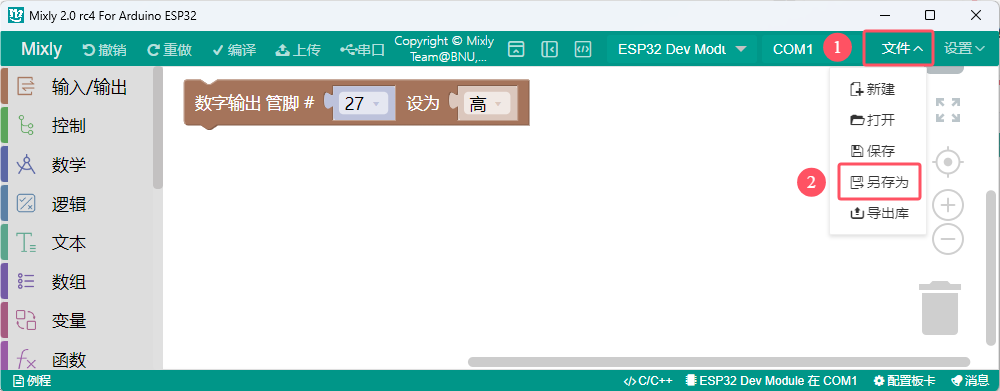Viewport: 1000px width, 391px height.
Task: Maximize the Mixly window
Action: pos(930,15)
